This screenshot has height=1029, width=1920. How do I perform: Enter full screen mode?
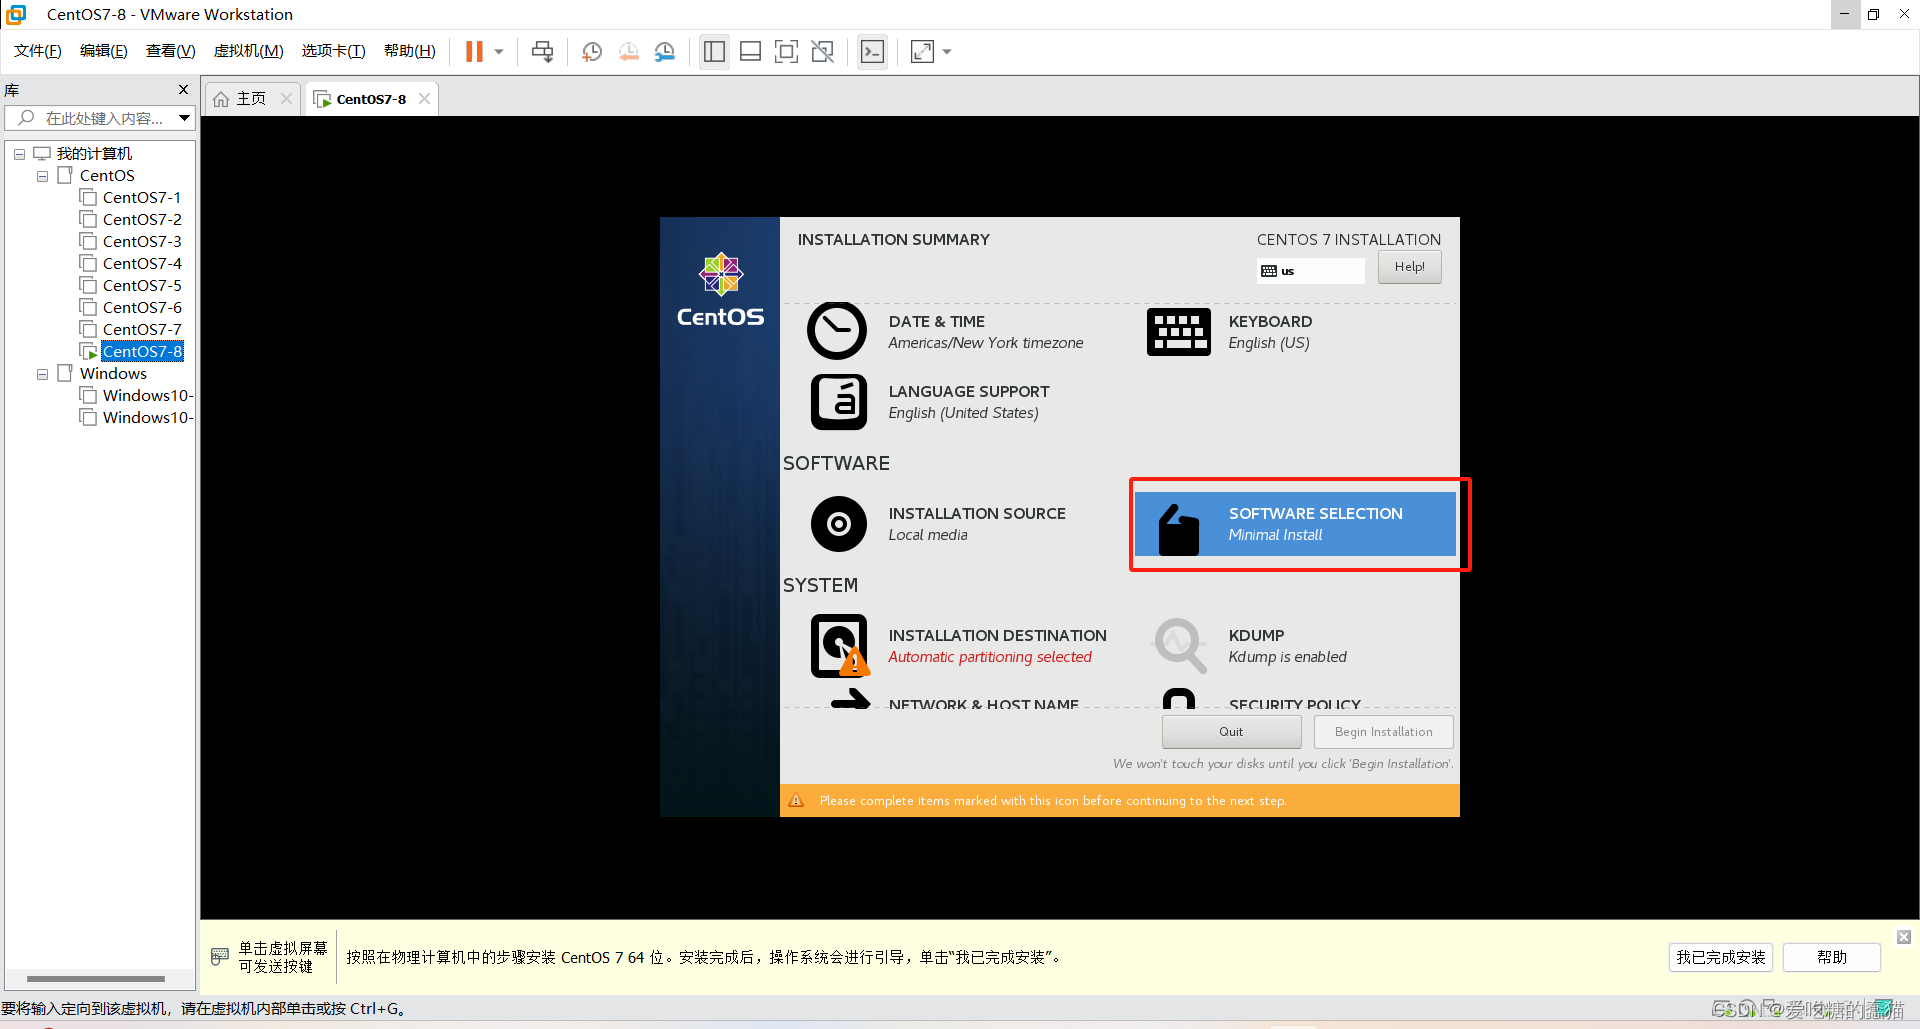786,52
